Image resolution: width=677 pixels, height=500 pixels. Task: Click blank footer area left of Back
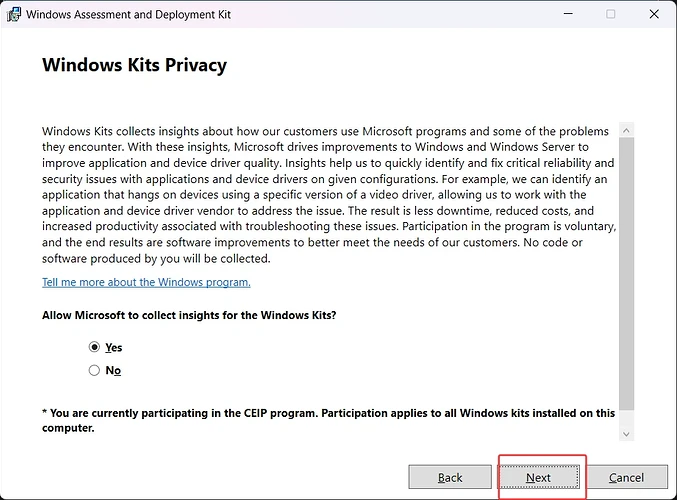click(200, 477)
